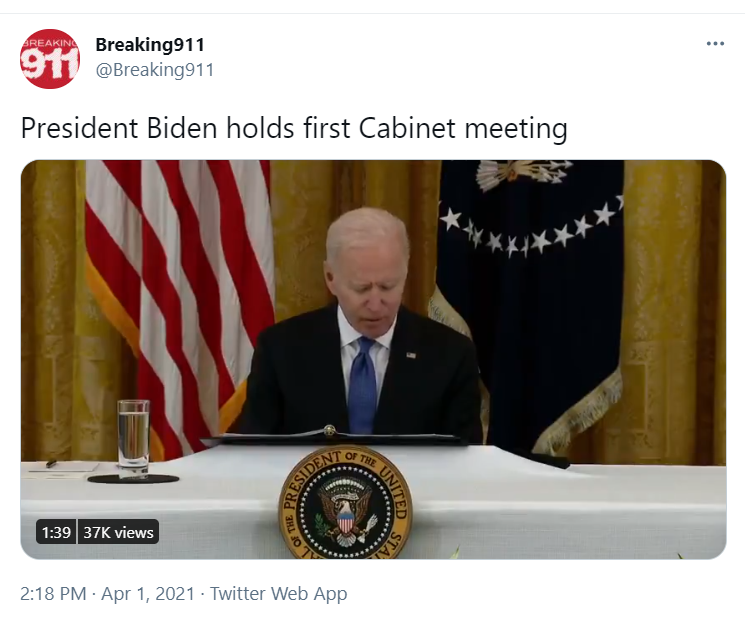The height and width of the screenshot is (624, 745).
Task: Click the pen beside the water glass
Action: click(51, 463)
